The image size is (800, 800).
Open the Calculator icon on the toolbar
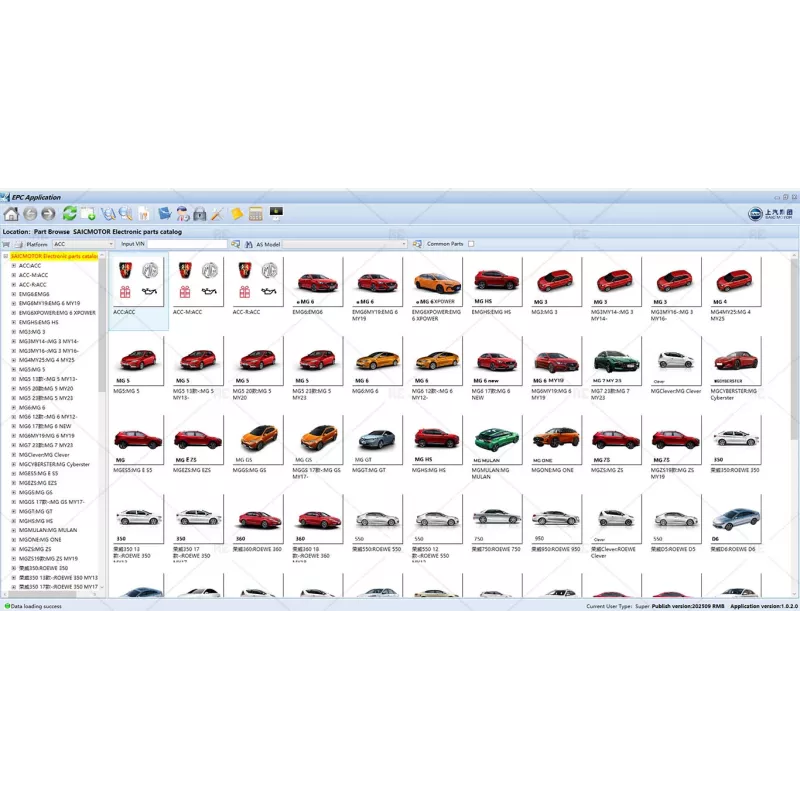(256, 212)
